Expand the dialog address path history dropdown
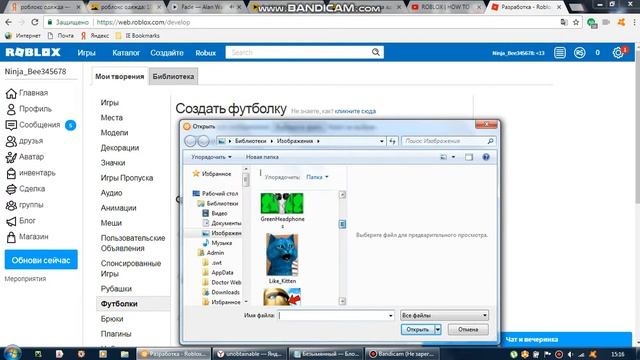 click(x=382, y=141)
